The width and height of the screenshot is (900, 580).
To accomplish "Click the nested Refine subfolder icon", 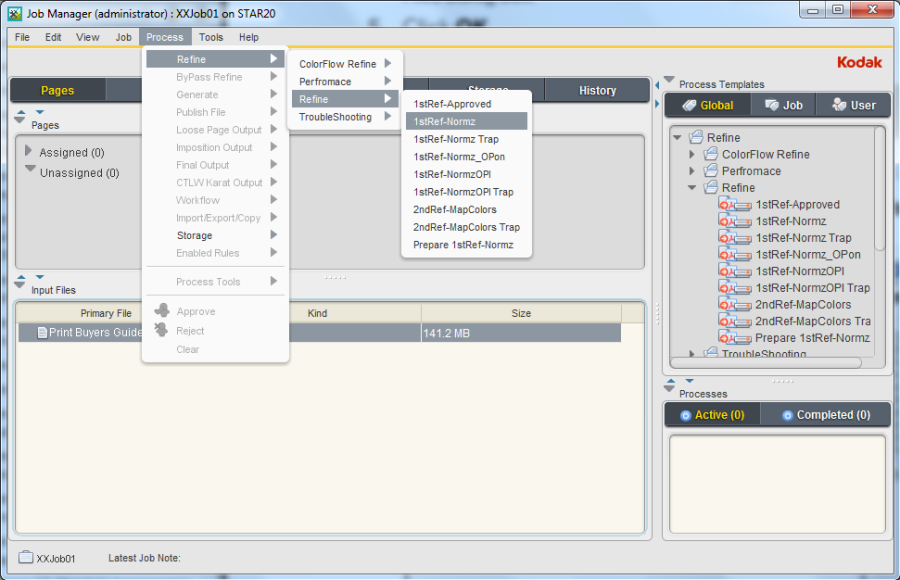I will point(711,187).
